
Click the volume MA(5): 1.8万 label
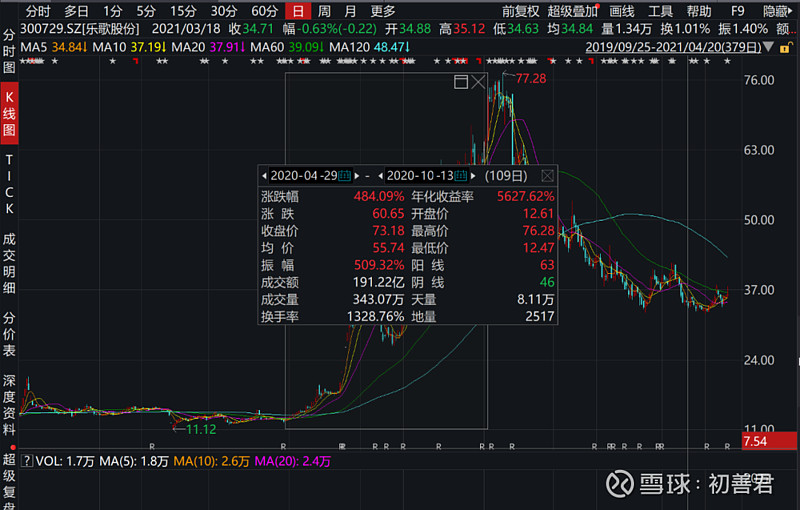pyautogui.click(x=134, y=462)
